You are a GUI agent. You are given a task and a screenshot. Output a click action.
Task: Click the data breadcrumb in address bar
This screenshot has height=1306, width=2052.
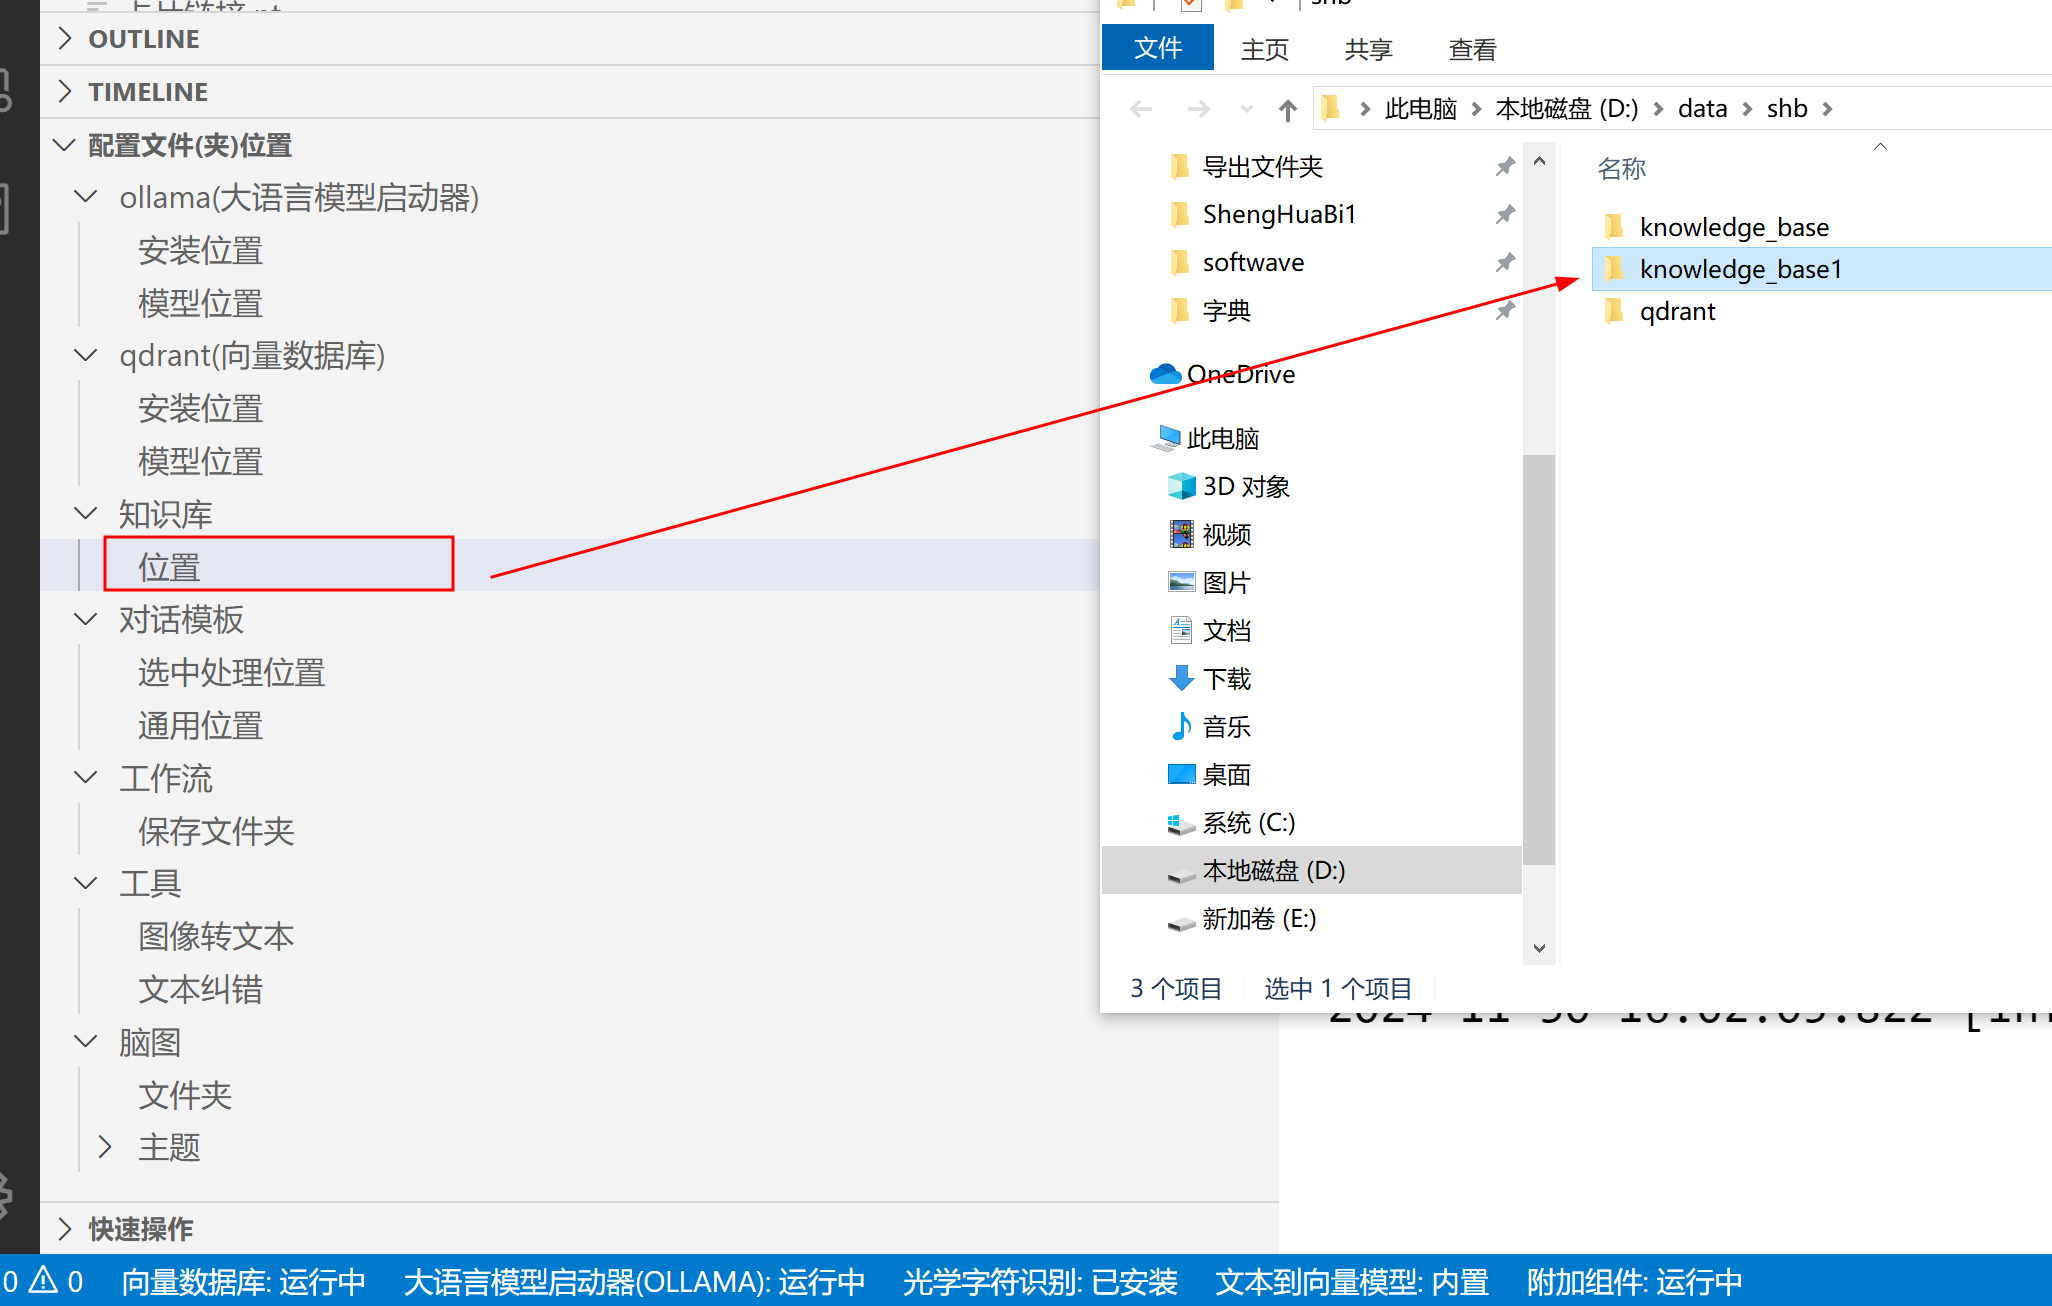tap(1702, 108)
